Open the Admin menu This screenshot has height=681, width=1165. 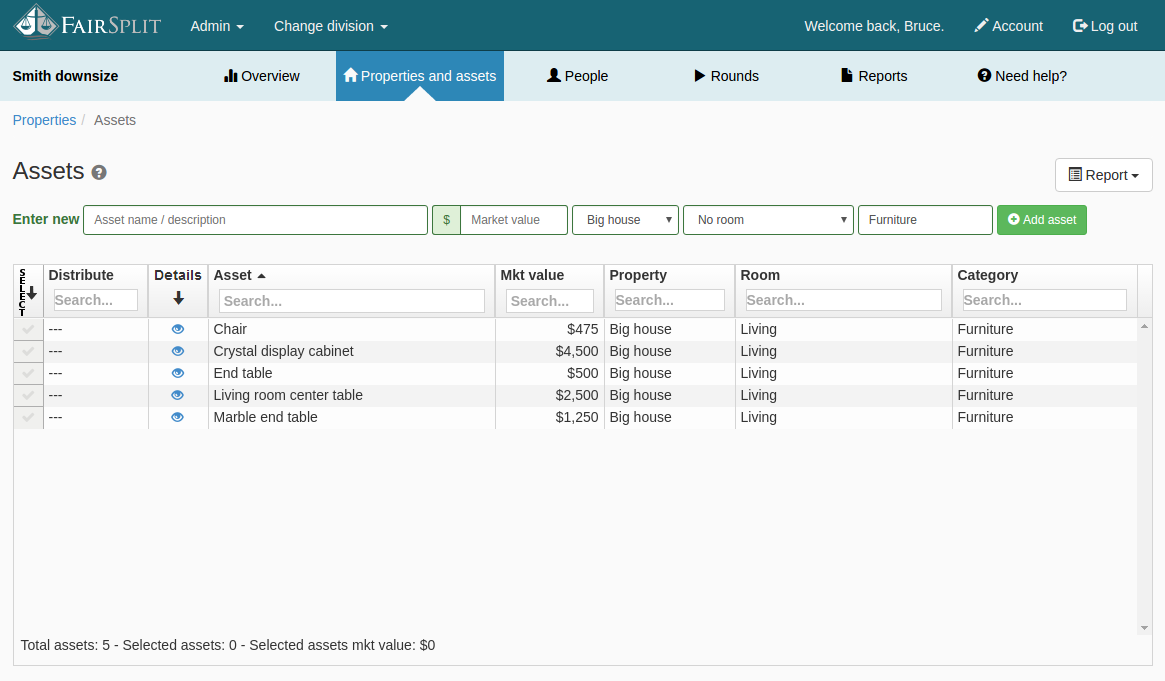(217, 26)
